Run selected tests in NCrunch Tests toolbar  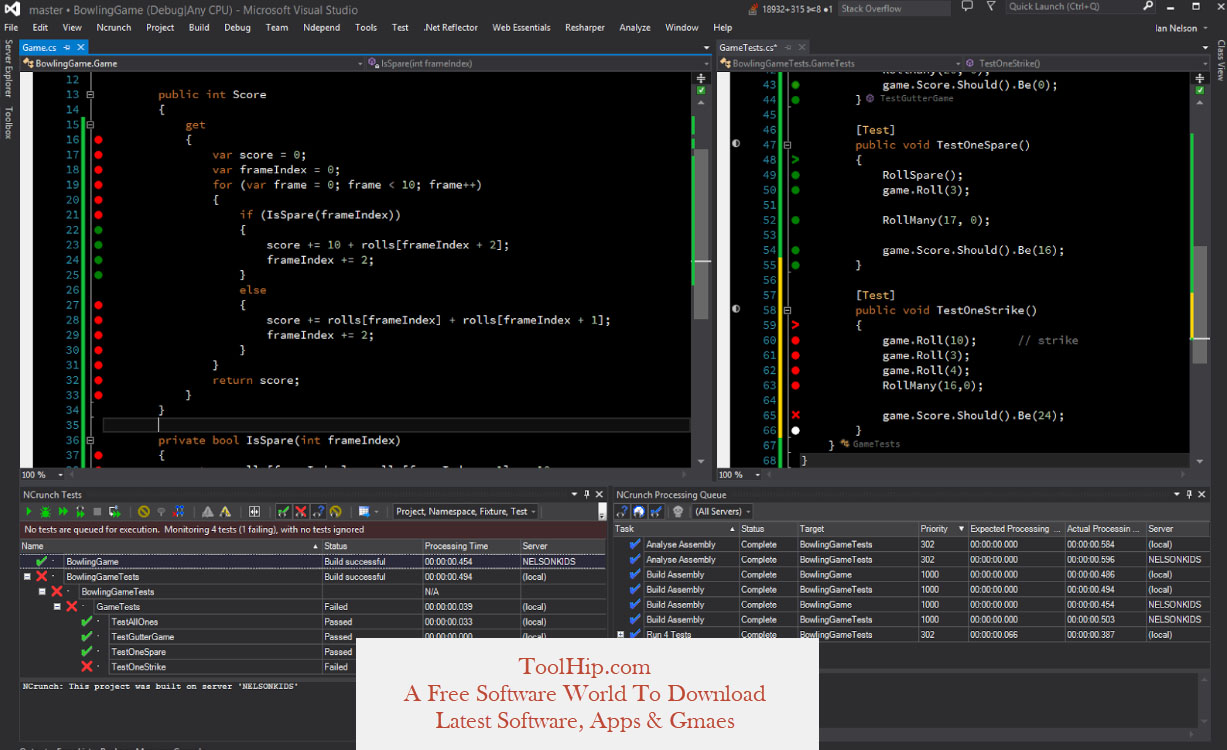pyautogui.click(x=28, y=511)
